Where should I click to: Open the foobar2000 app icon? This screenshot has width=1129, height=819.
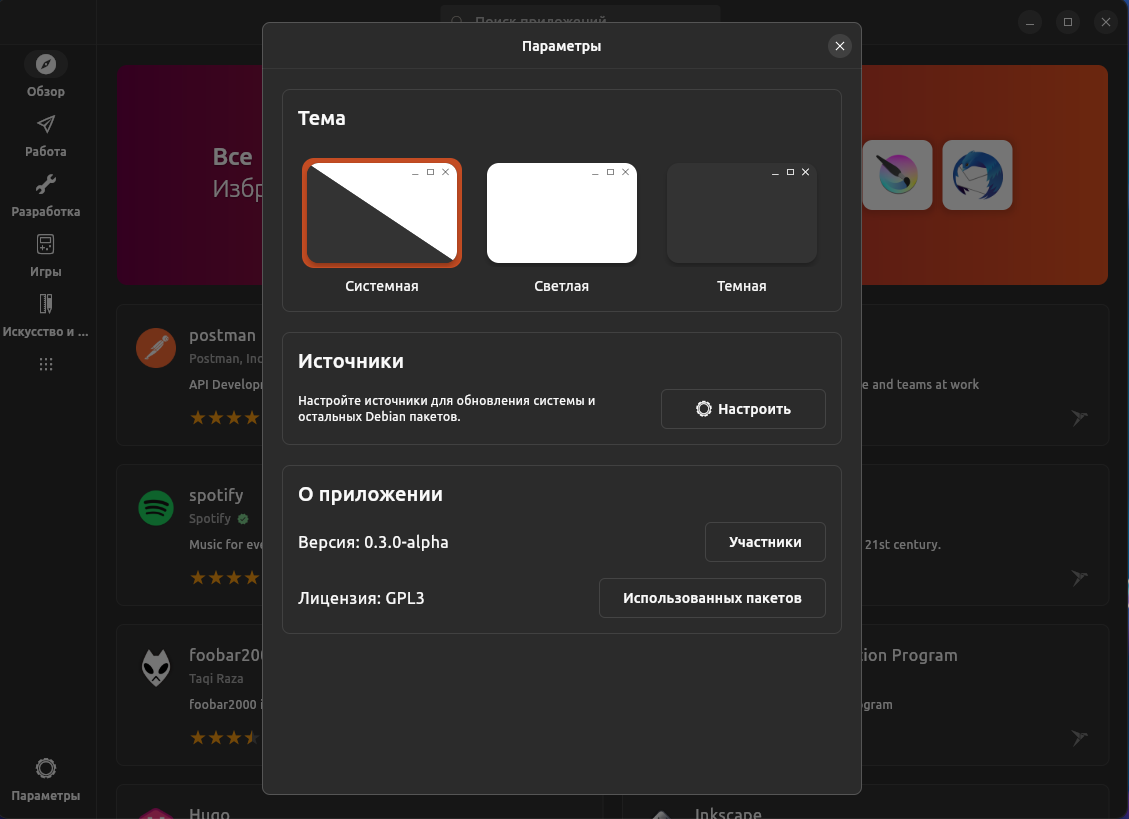(156, 668)
